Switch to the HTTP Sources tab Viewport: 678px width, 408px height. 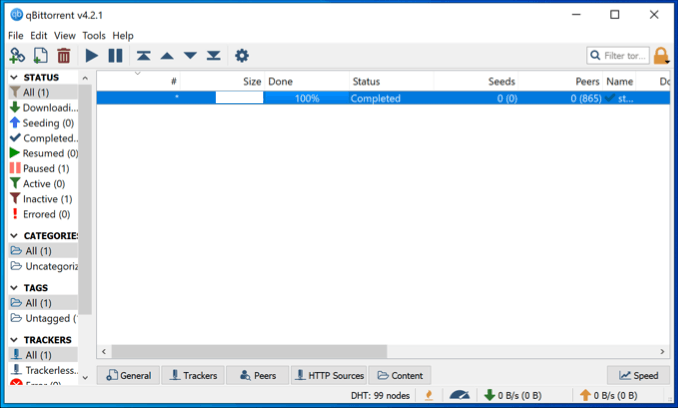[x=329, y=376]
